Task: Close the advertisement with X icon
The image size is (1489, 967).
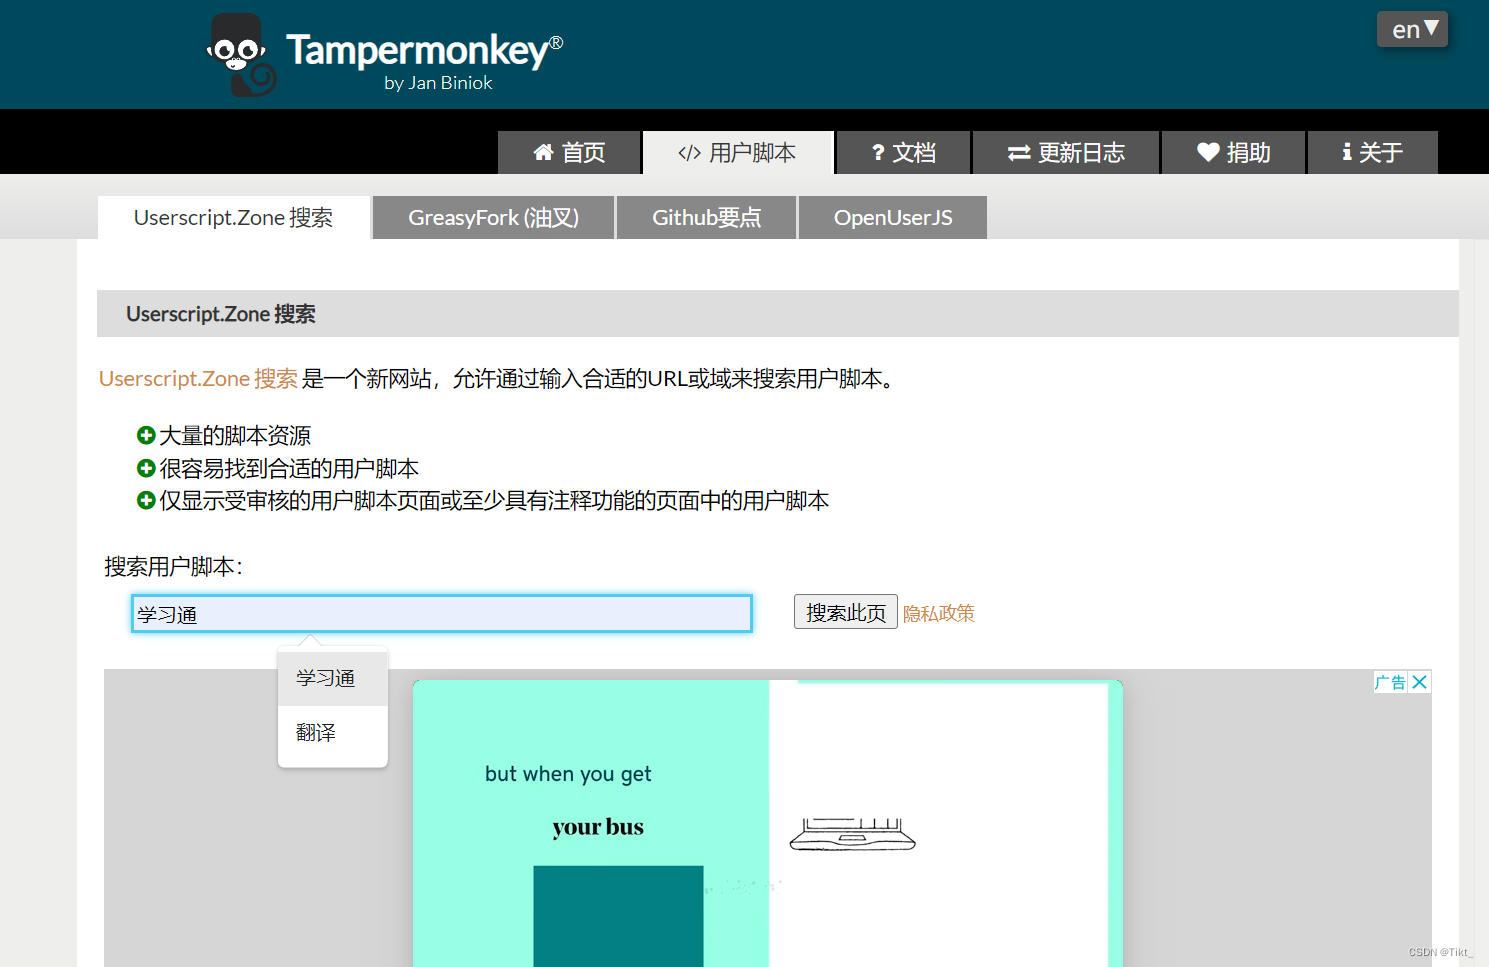Action: 1420,682
